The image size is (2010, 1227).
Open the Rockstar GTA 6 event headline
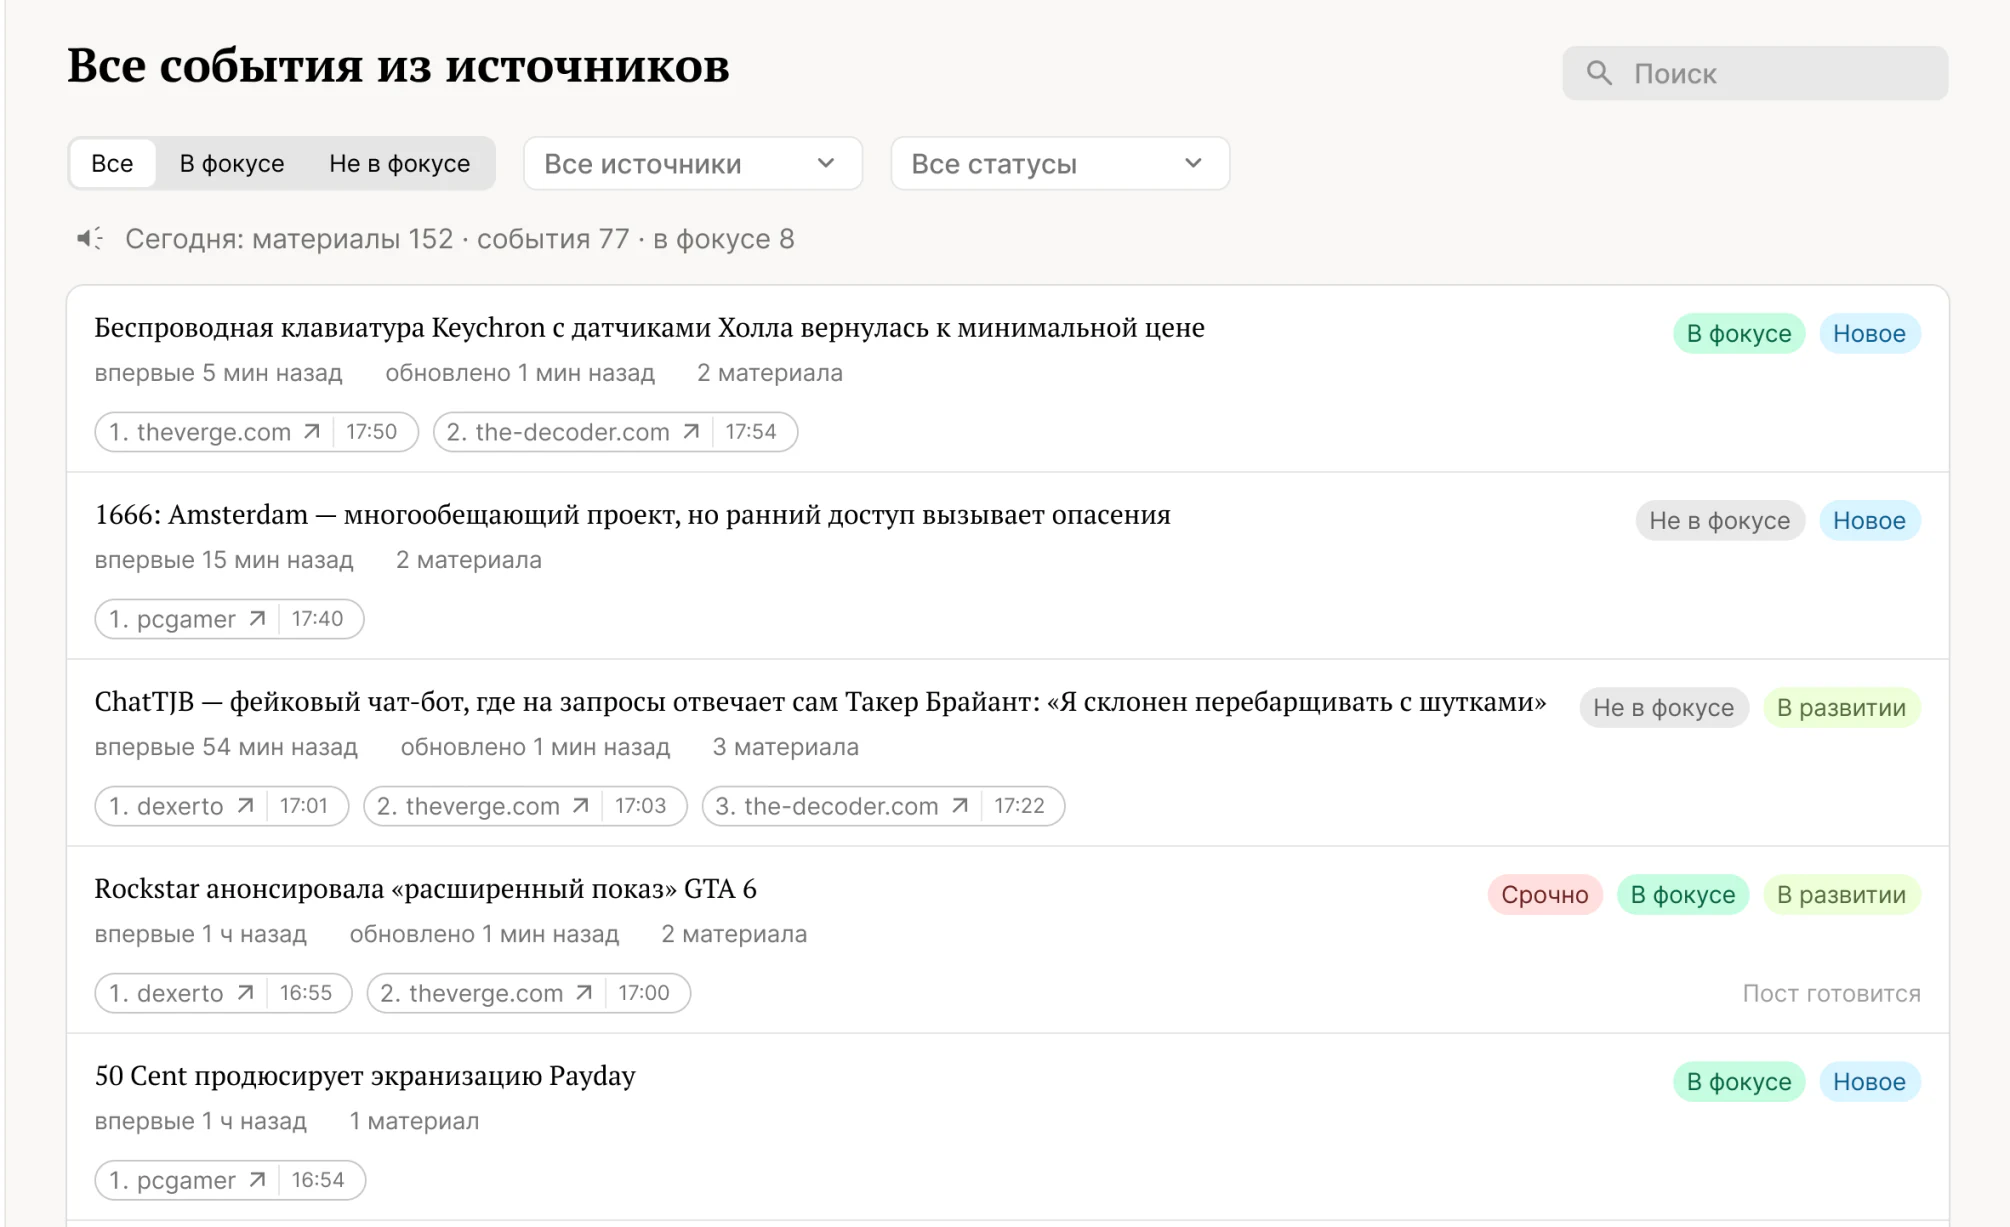click(x=425, y=888)
